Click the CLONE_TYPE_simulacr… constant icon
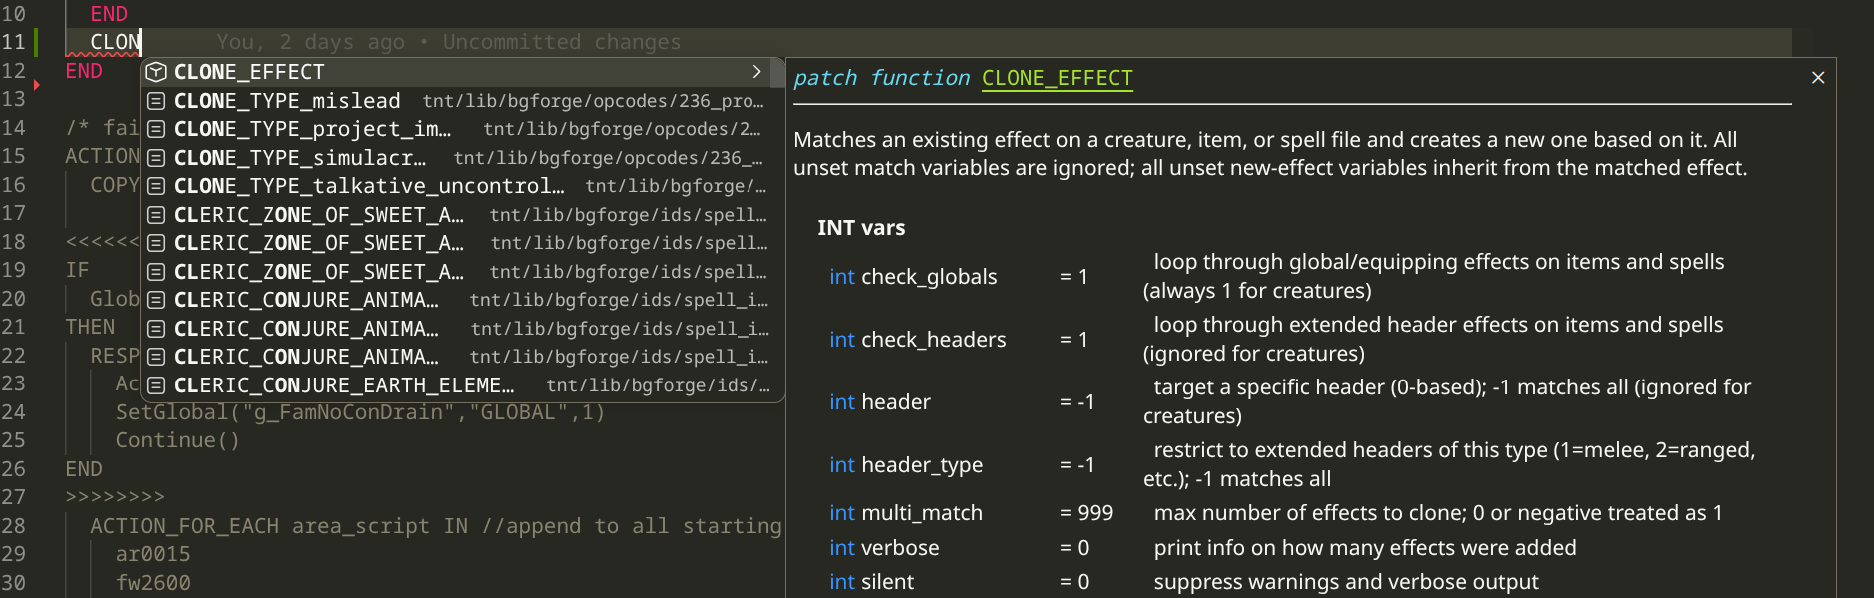This screenshot has width=1874, height=598. click(x=156, y=158)
